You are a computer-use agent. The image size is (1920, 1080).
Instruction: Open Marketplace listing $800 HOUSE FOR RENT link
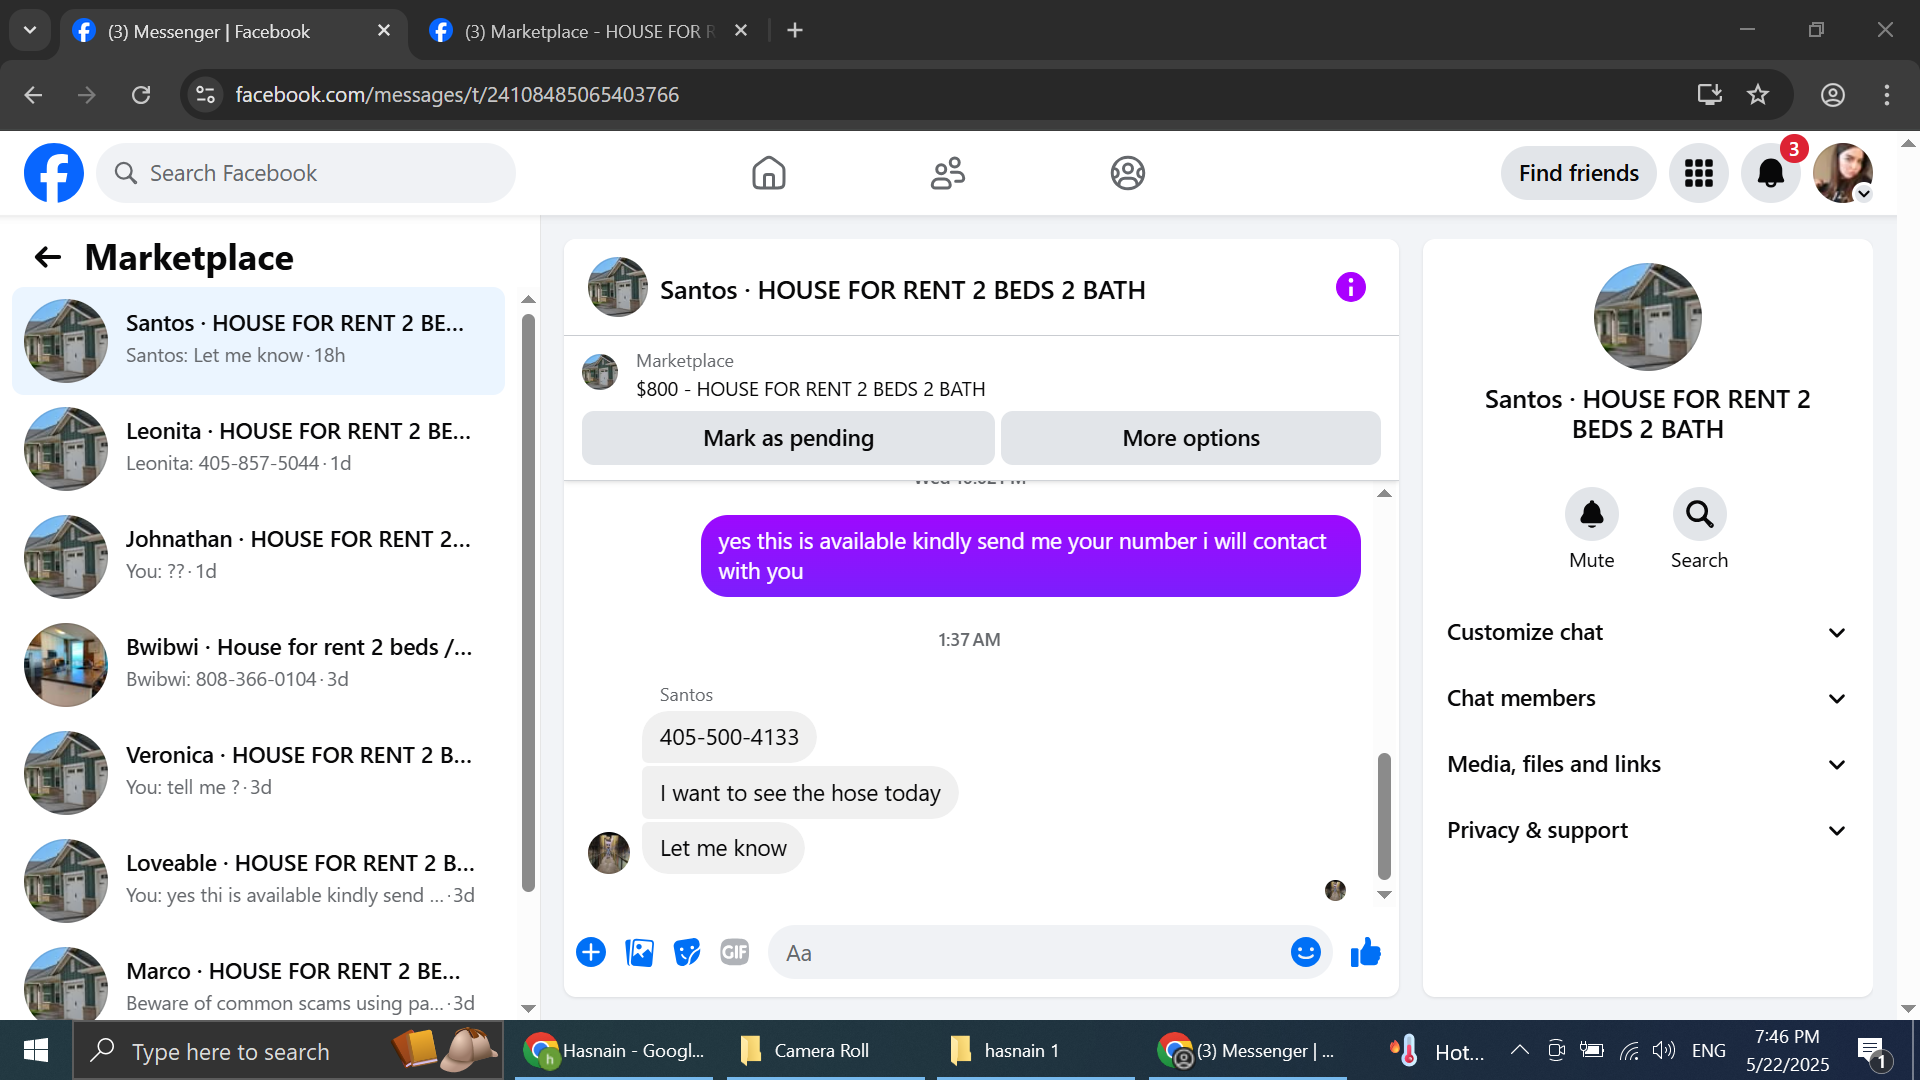coord(811,389)
